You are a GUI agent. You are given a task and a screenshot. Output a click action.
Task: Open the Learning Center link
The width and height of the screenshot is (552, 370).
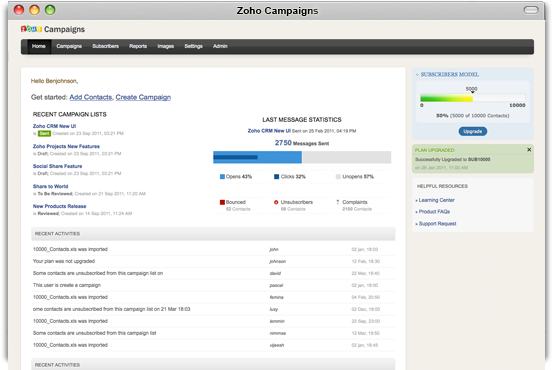(437, 200)
